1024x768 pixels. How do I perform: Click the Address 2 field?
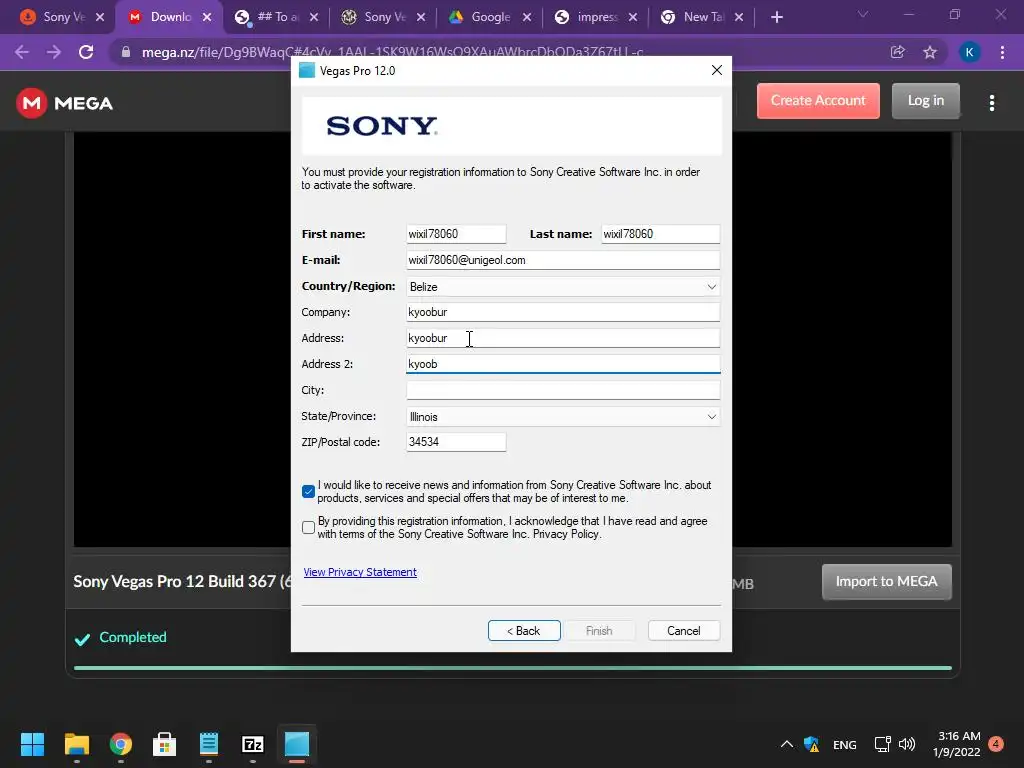click(x=563, y=364)
